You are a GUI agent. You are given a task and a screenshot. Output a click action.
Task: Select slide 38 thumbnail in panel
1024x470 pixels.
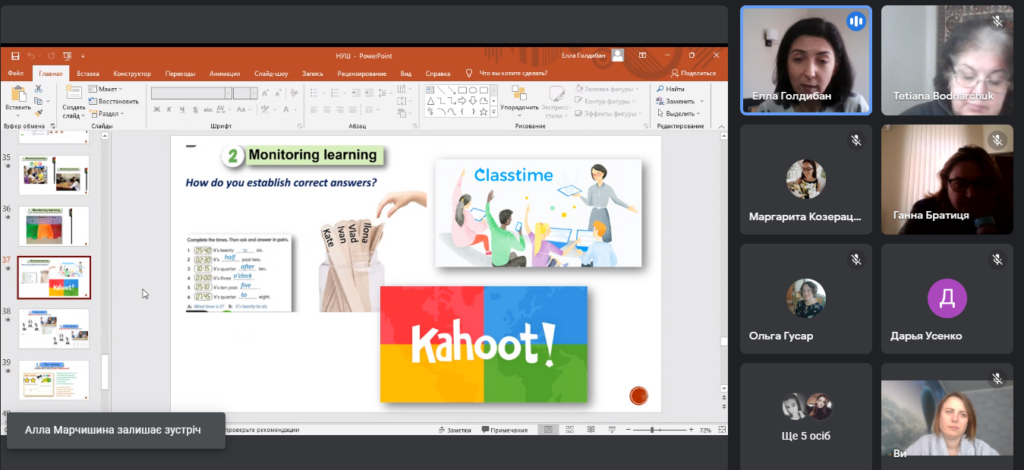click(54, 328)
